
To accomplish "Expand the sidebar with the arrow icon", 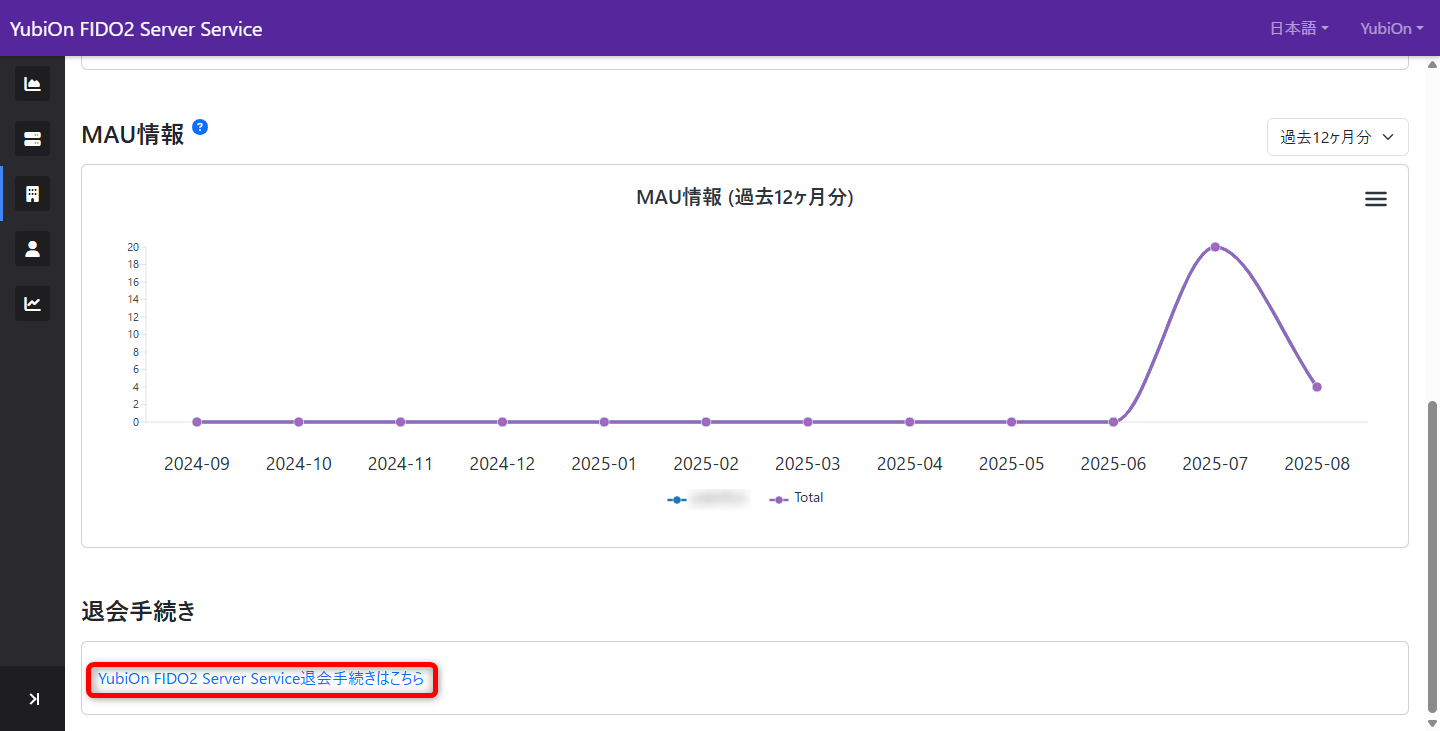I will pos(34,699).
